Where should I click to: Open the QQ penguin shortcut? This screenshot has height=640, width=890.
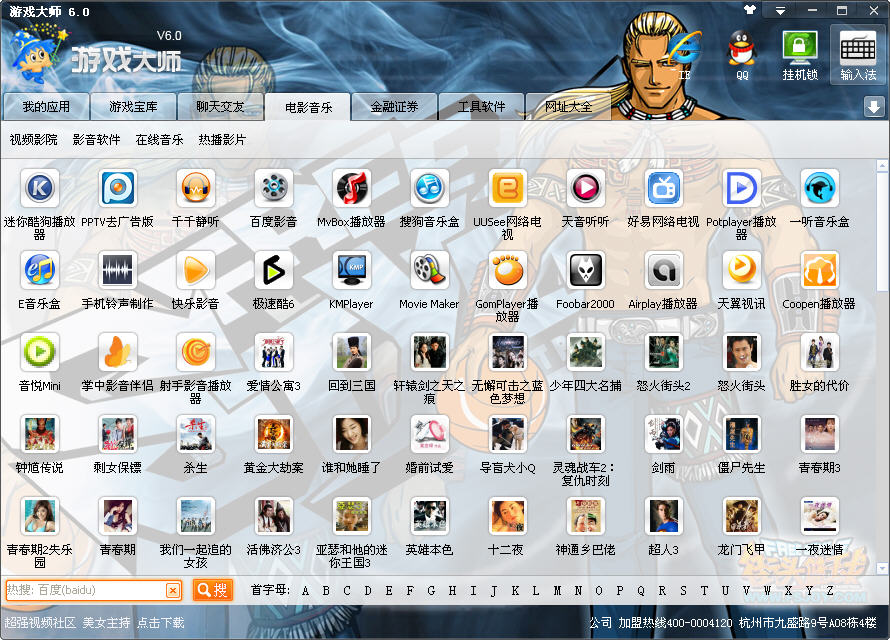(742, 56)
